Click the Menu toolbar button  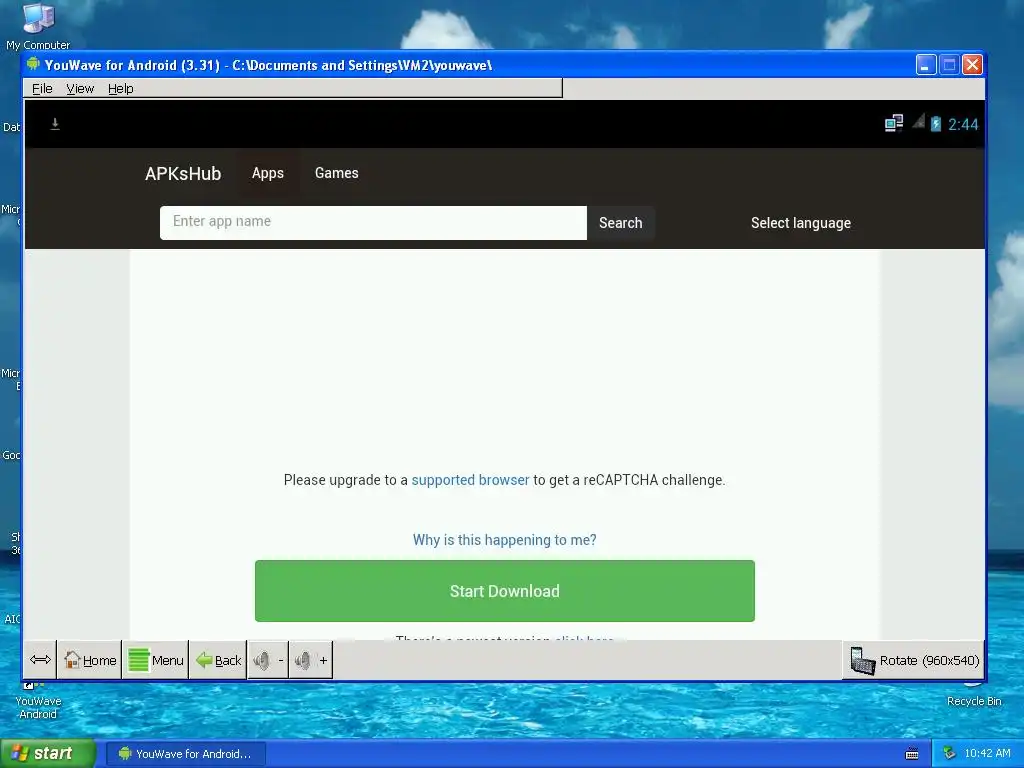pyautogui.click(x=155, y=660)
